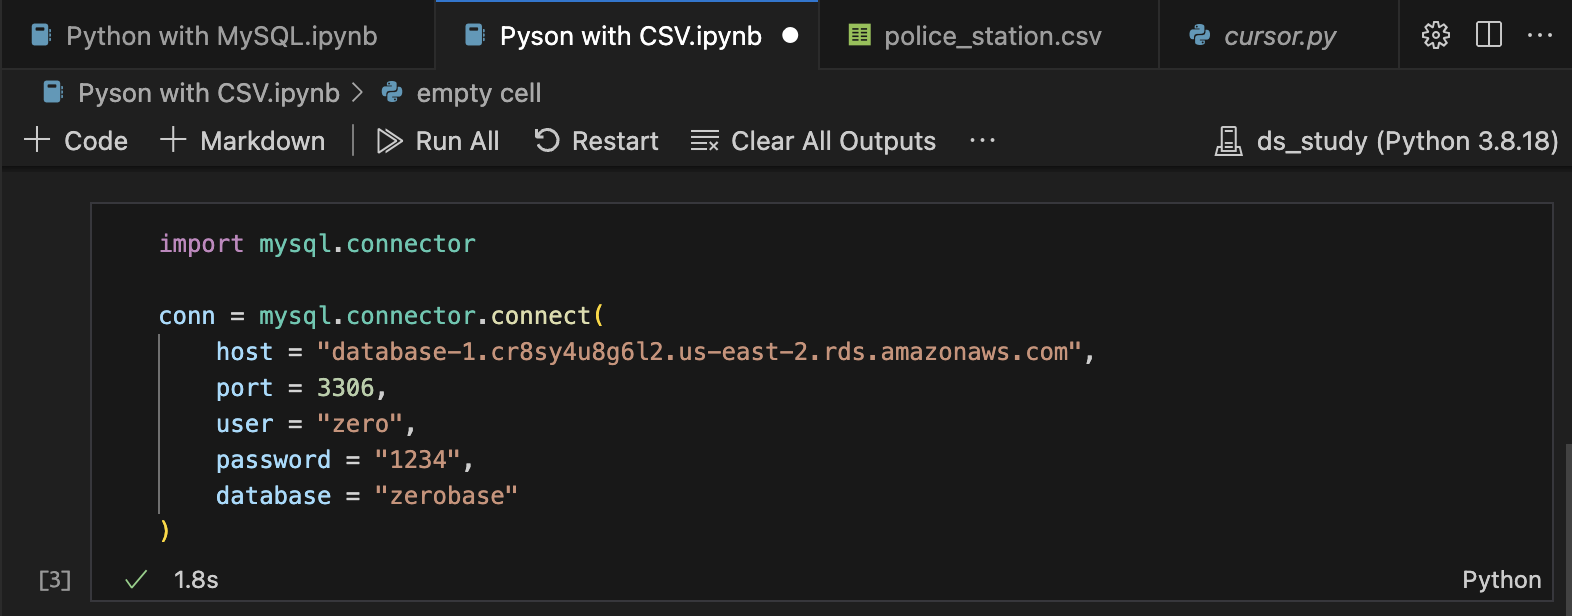Click the split editor icon
The image size is (1572, 616).
click(1488, 35)
